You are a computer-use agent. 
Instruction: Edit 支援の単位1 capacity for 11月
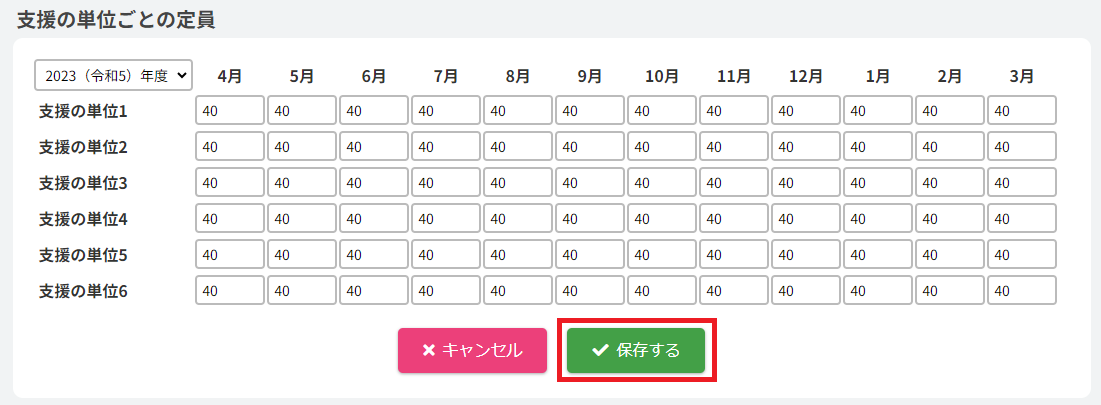pos(734,111)
